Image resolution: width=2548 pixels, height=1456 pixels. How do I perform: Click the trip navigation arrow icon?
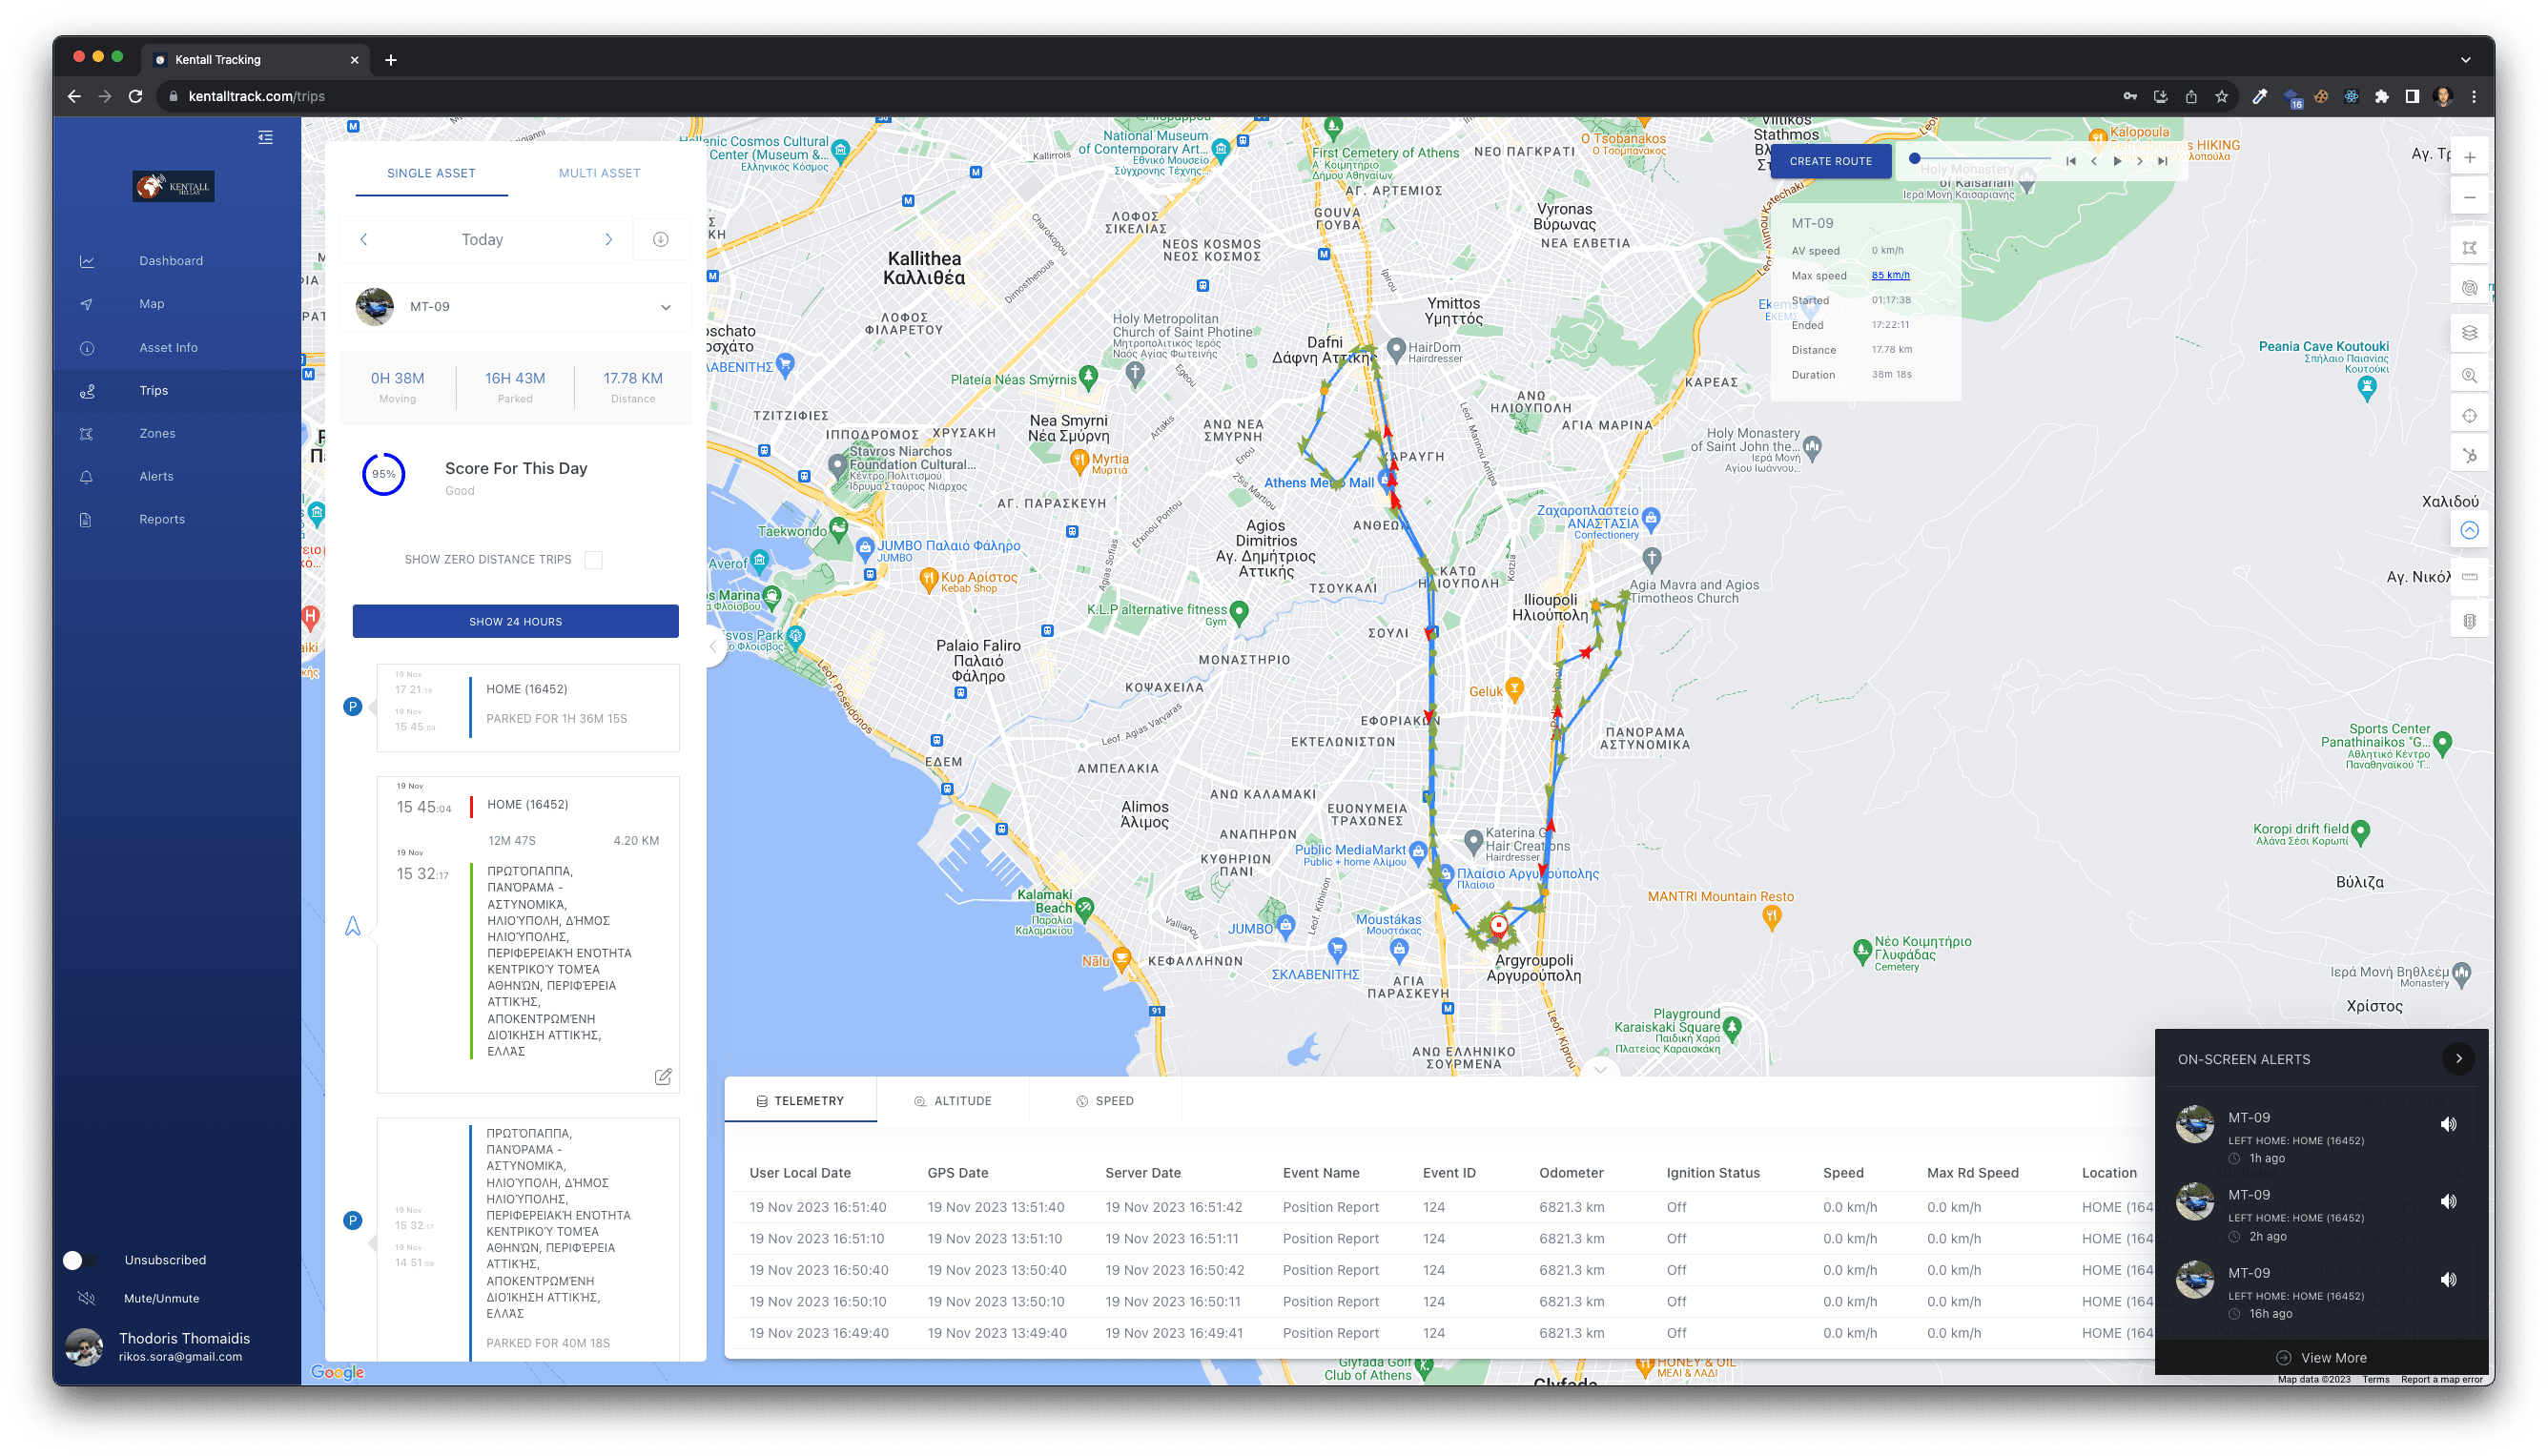[x=353, y=927]
